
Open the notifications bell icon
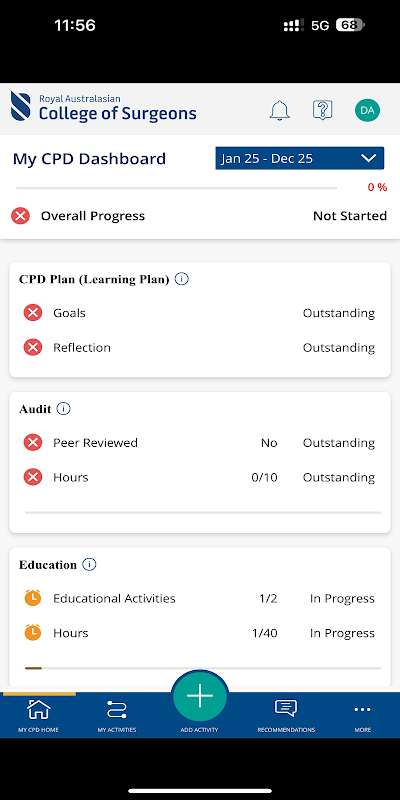280,110
